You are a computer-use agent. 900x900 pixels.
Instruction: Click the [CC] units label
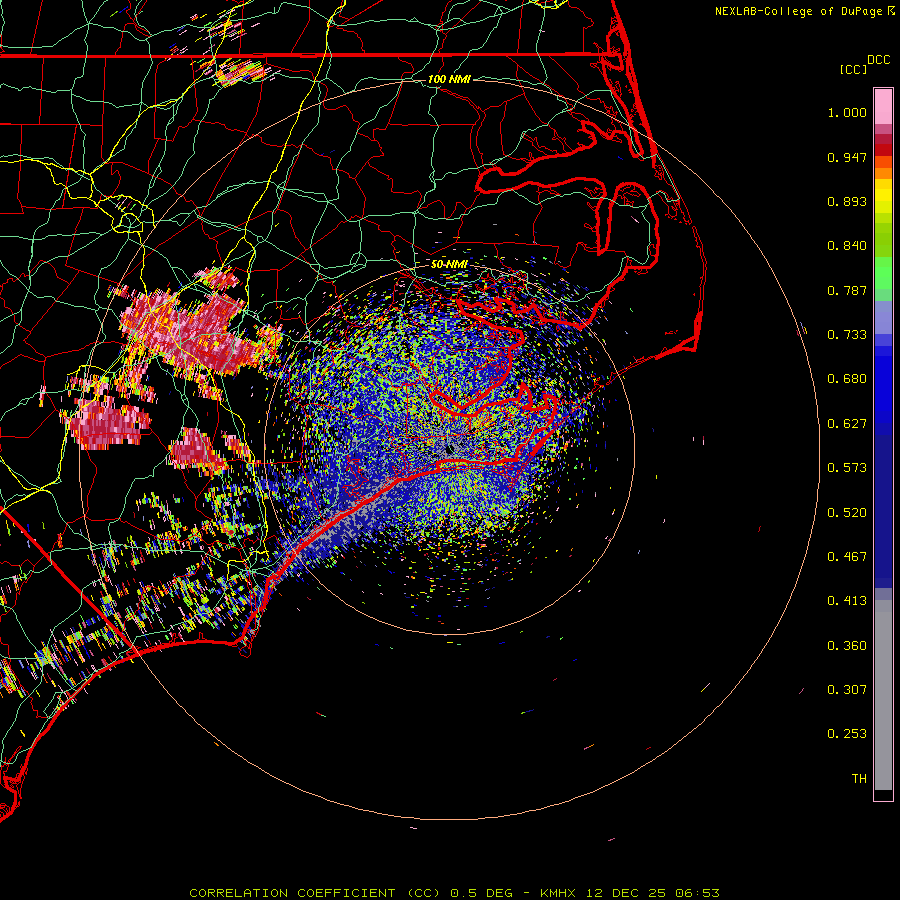pyautogui.click(x=853, y=69)
